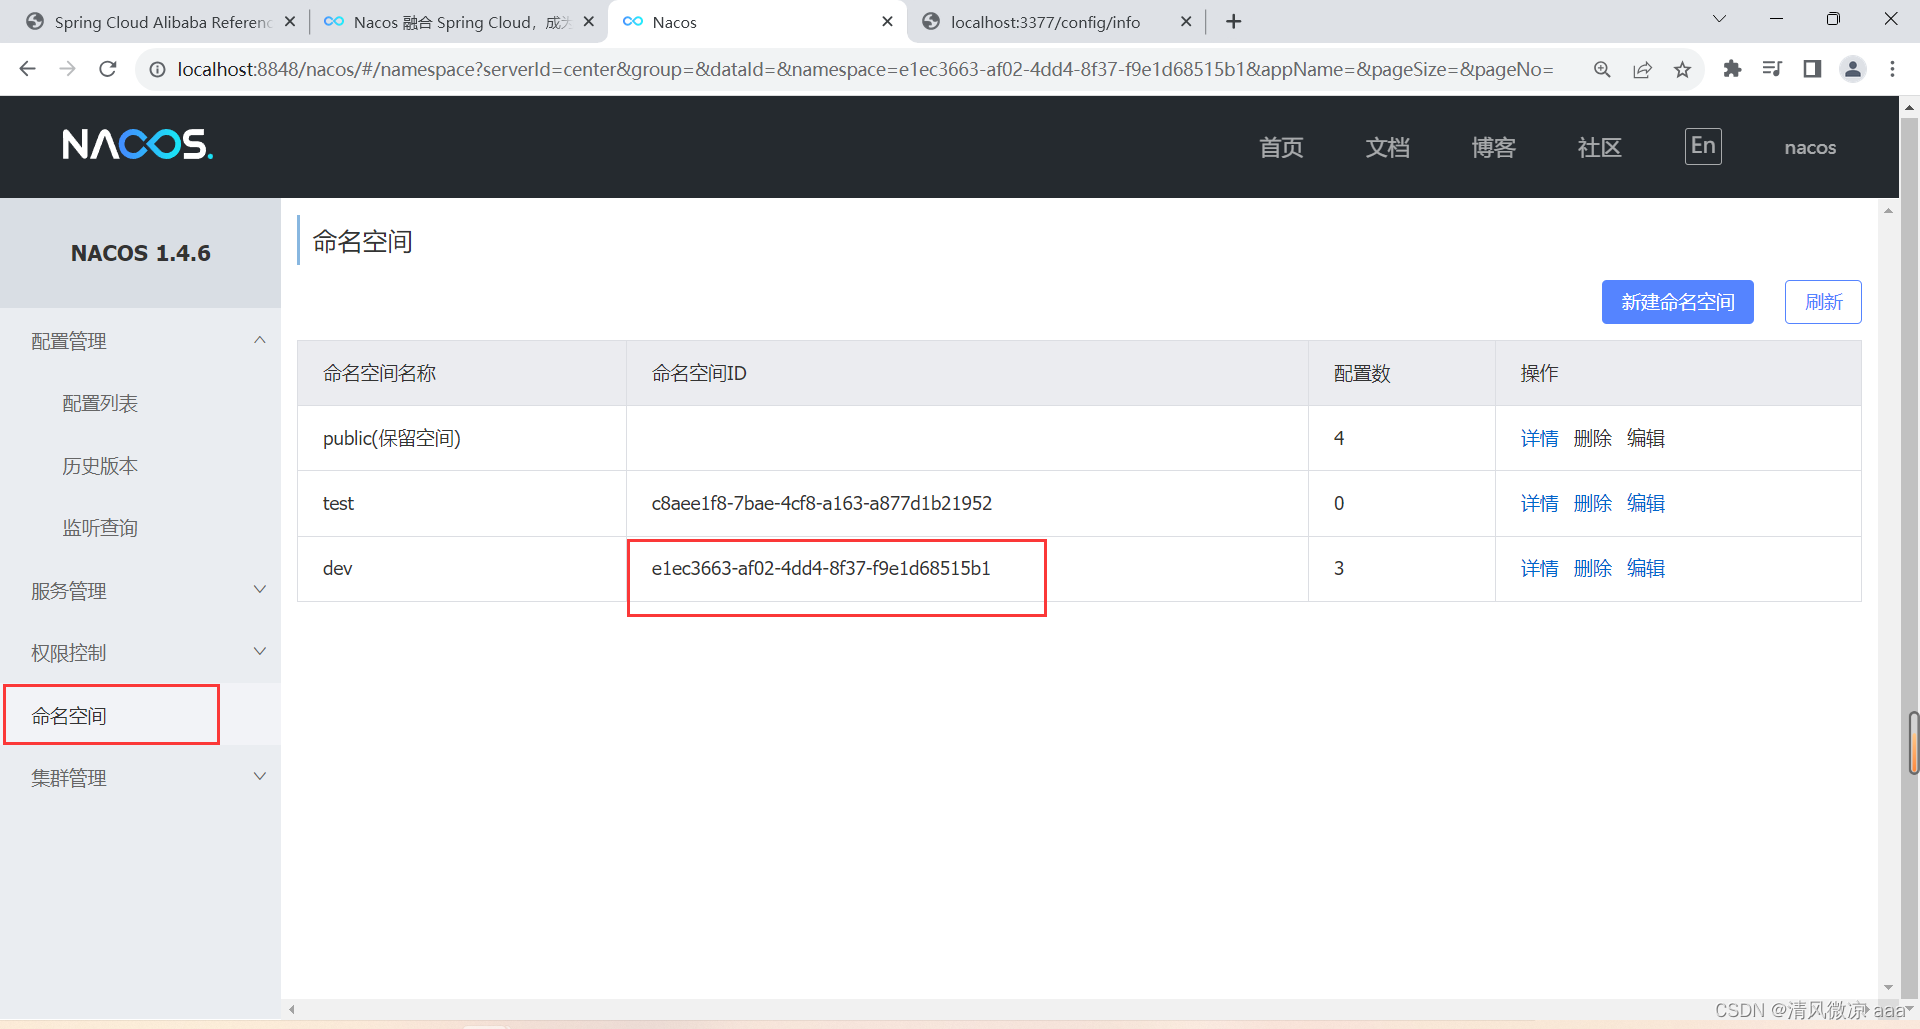Open the nacos user menu

[x=1810, y=148]
